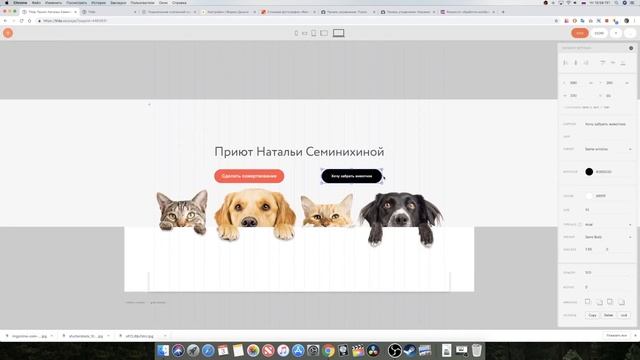The image size is (640, 360).
Task: Align element to left edge icon
Action: click(565, 63)
